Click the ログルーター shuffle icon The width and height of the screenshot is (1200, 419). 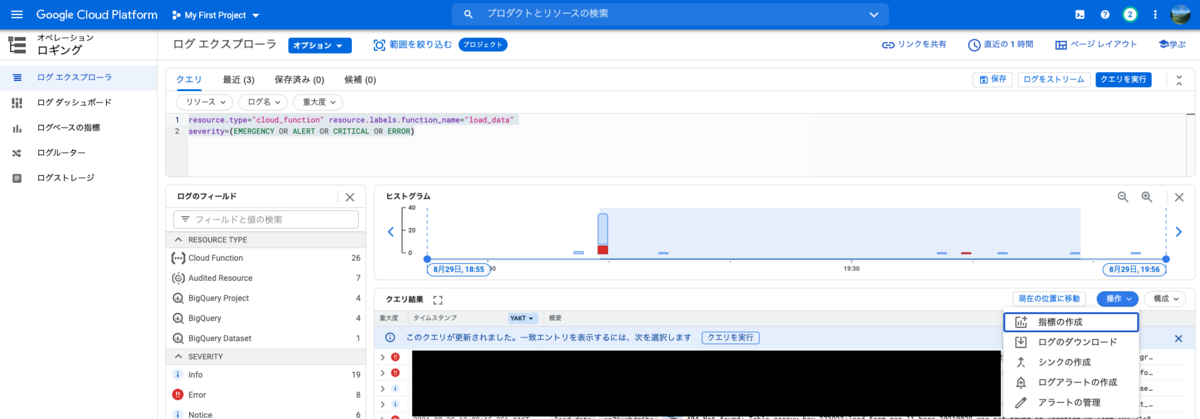click(x=16, y=153)
